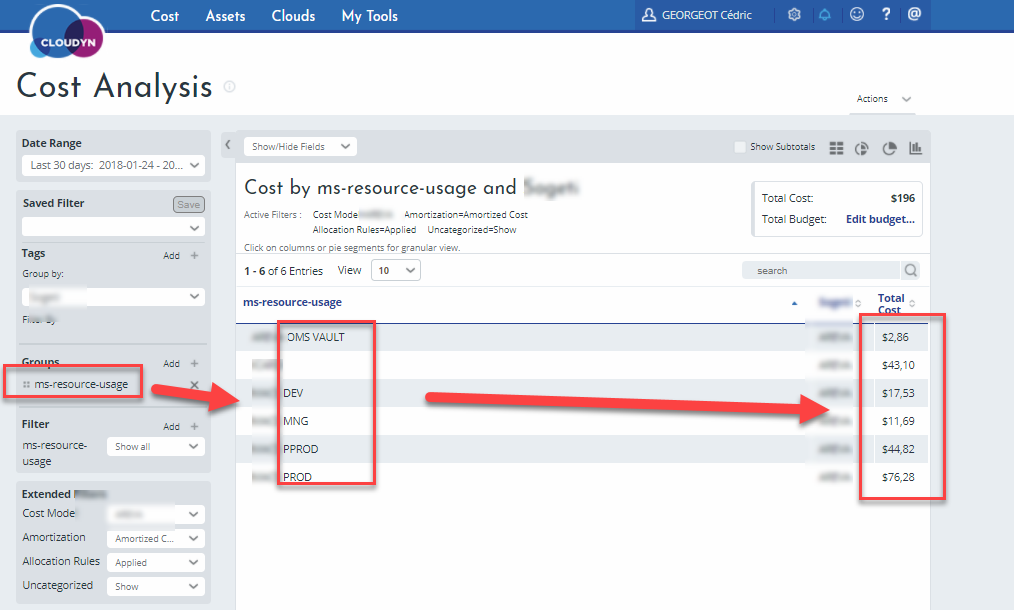Open settings gear in top bar
The width and height of the screenshot is (1014, 610).
794,14
